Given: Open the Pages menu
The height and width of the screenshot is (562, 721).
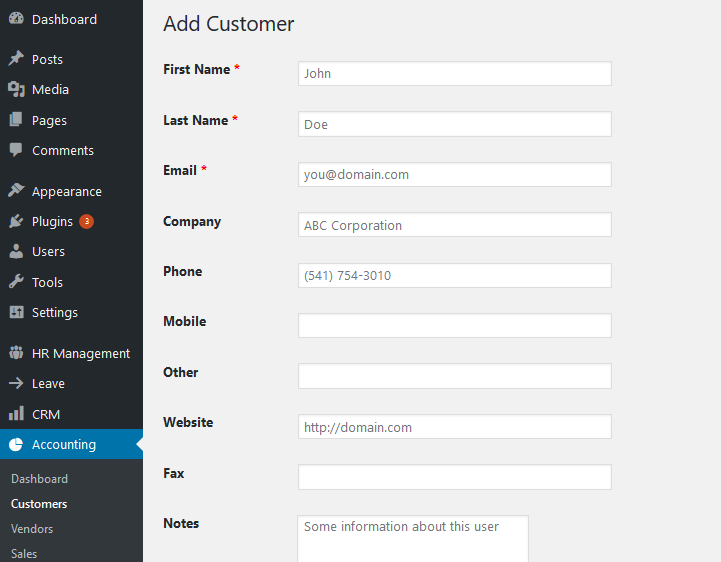Looking at the screenshot, I should [71, 120].
